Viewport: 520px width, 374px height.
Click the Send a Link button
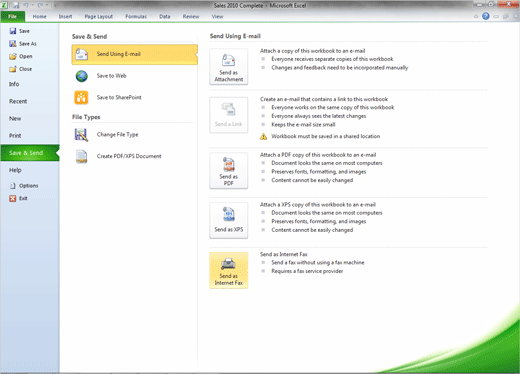(229, 115)
